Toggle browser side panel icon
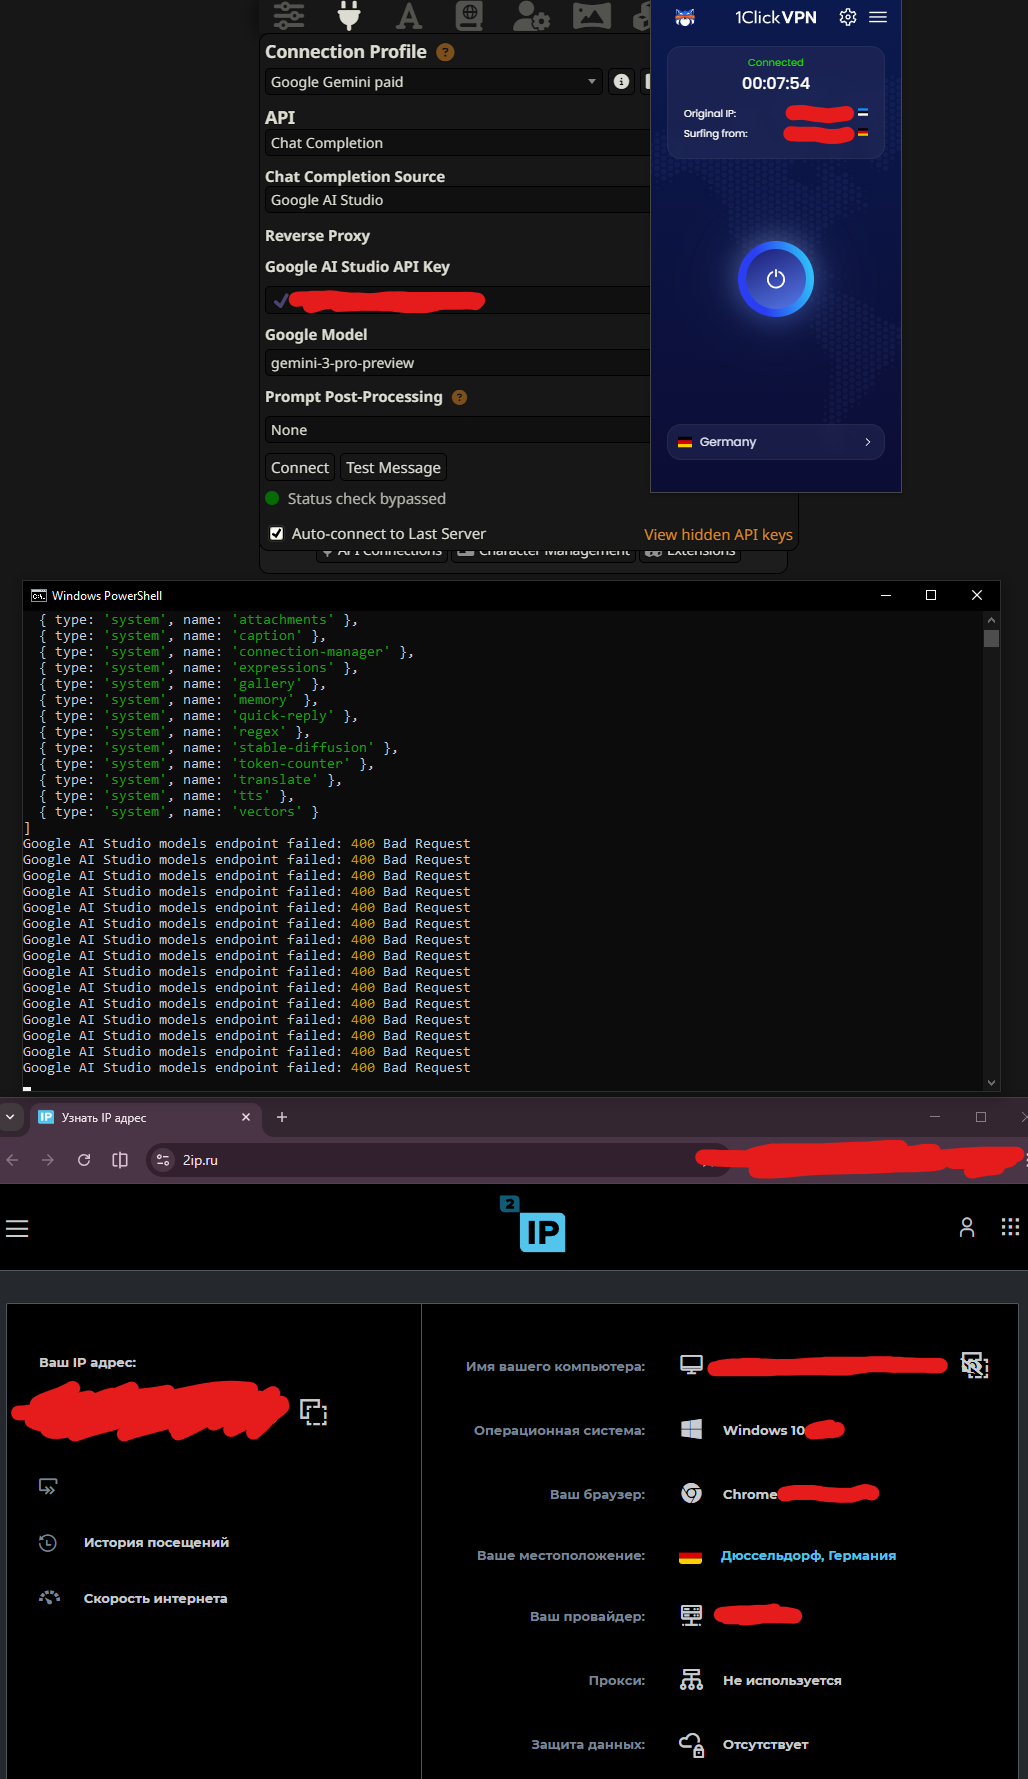The height and width of the screenshot is (1779, 1028). pyautogui.click(x=120, y=1160)
